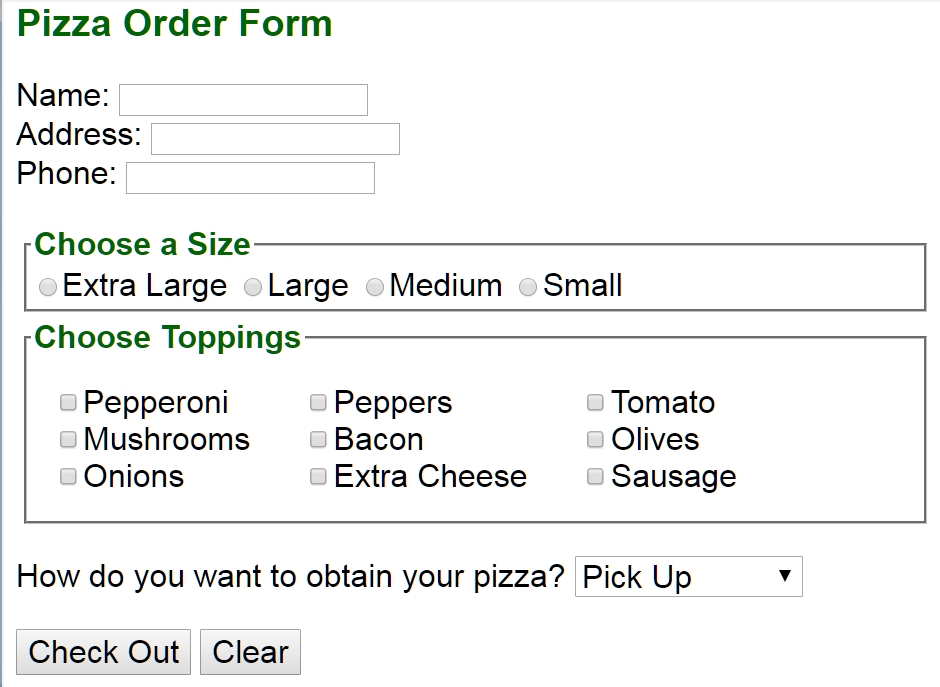Toggle the Extra Cheese checkbox

pos(318,476)
